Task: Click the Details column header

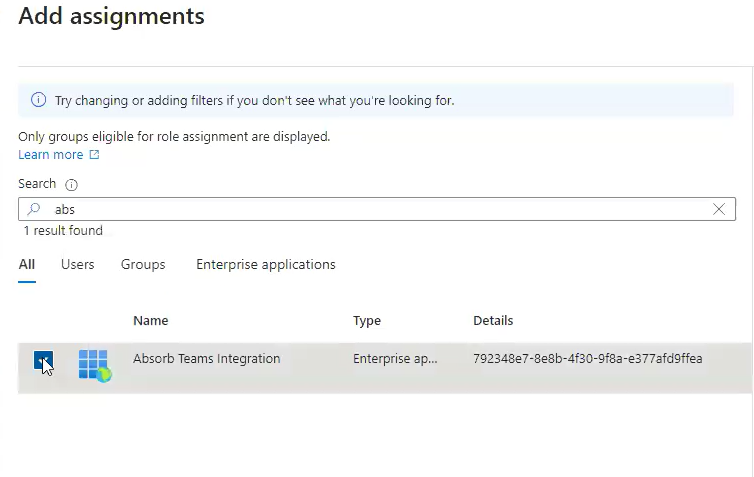Action: [x=493, y=321]
